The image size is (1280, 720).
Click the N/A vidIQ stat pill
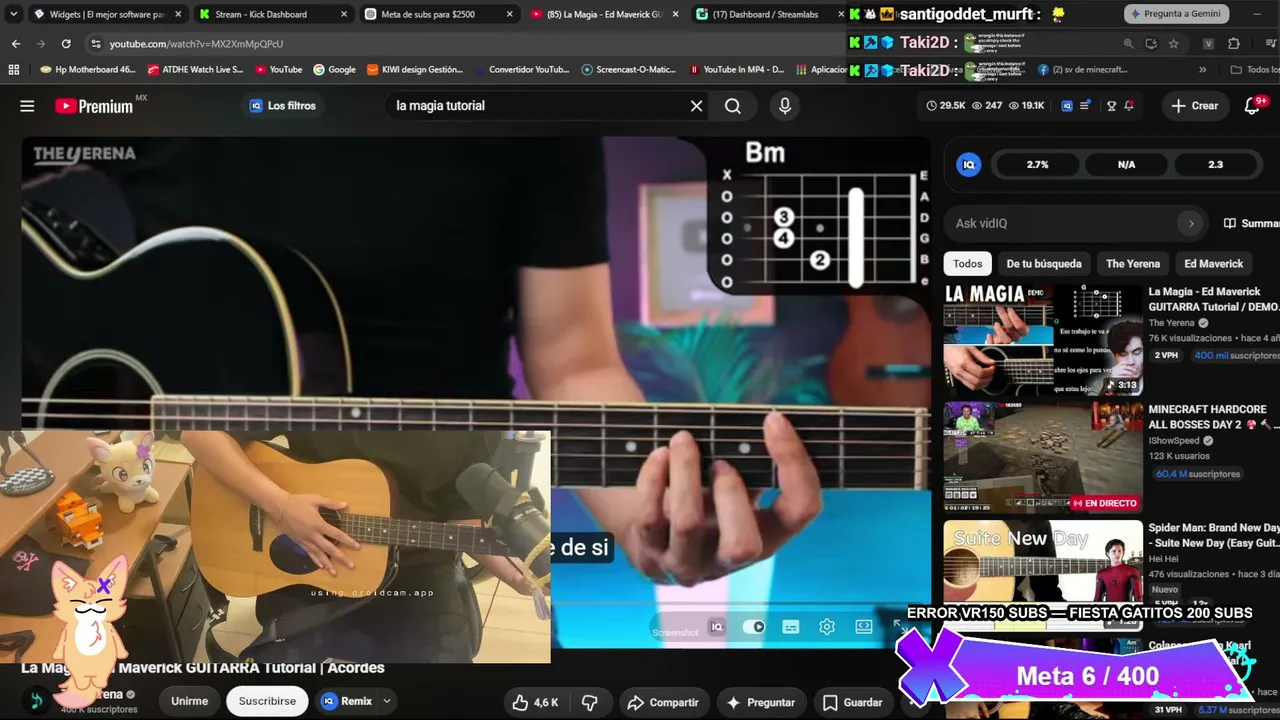1127,165
